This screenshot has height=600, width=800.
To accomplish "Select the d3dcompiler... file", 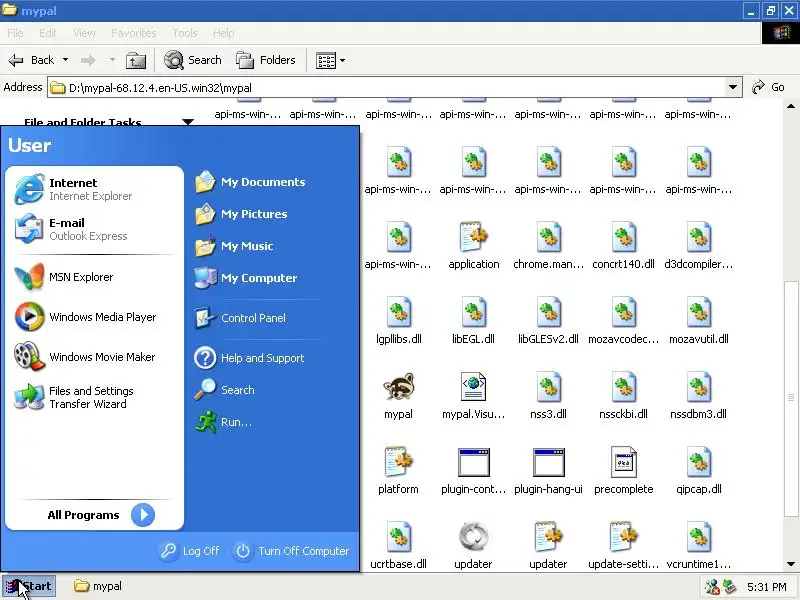I will pyautogui.click(x=698, y=246).
